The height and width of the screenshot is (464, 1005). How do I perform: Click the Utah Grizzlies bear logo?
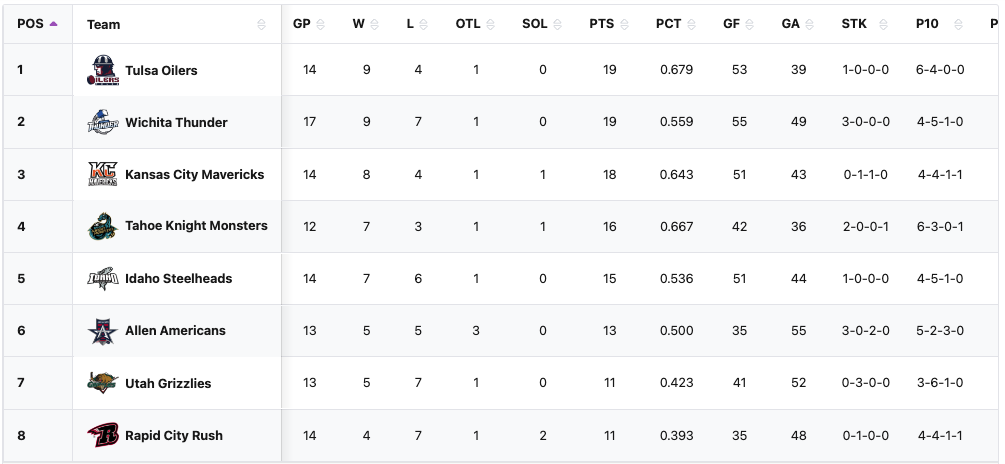click(x=103, y=383)
